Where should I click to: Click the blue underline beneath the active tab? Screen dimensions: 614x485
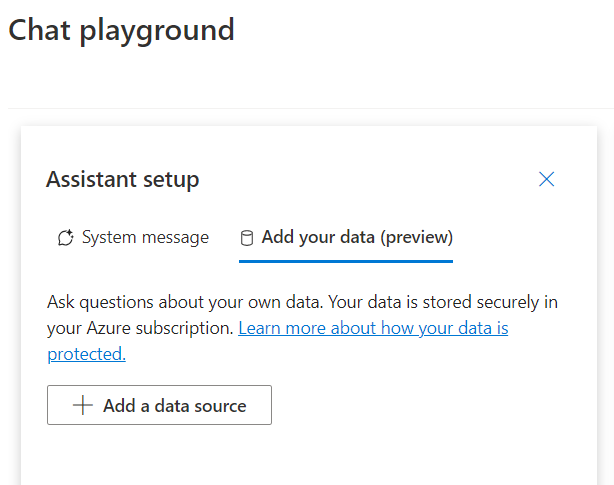click(x=346, y=261)
